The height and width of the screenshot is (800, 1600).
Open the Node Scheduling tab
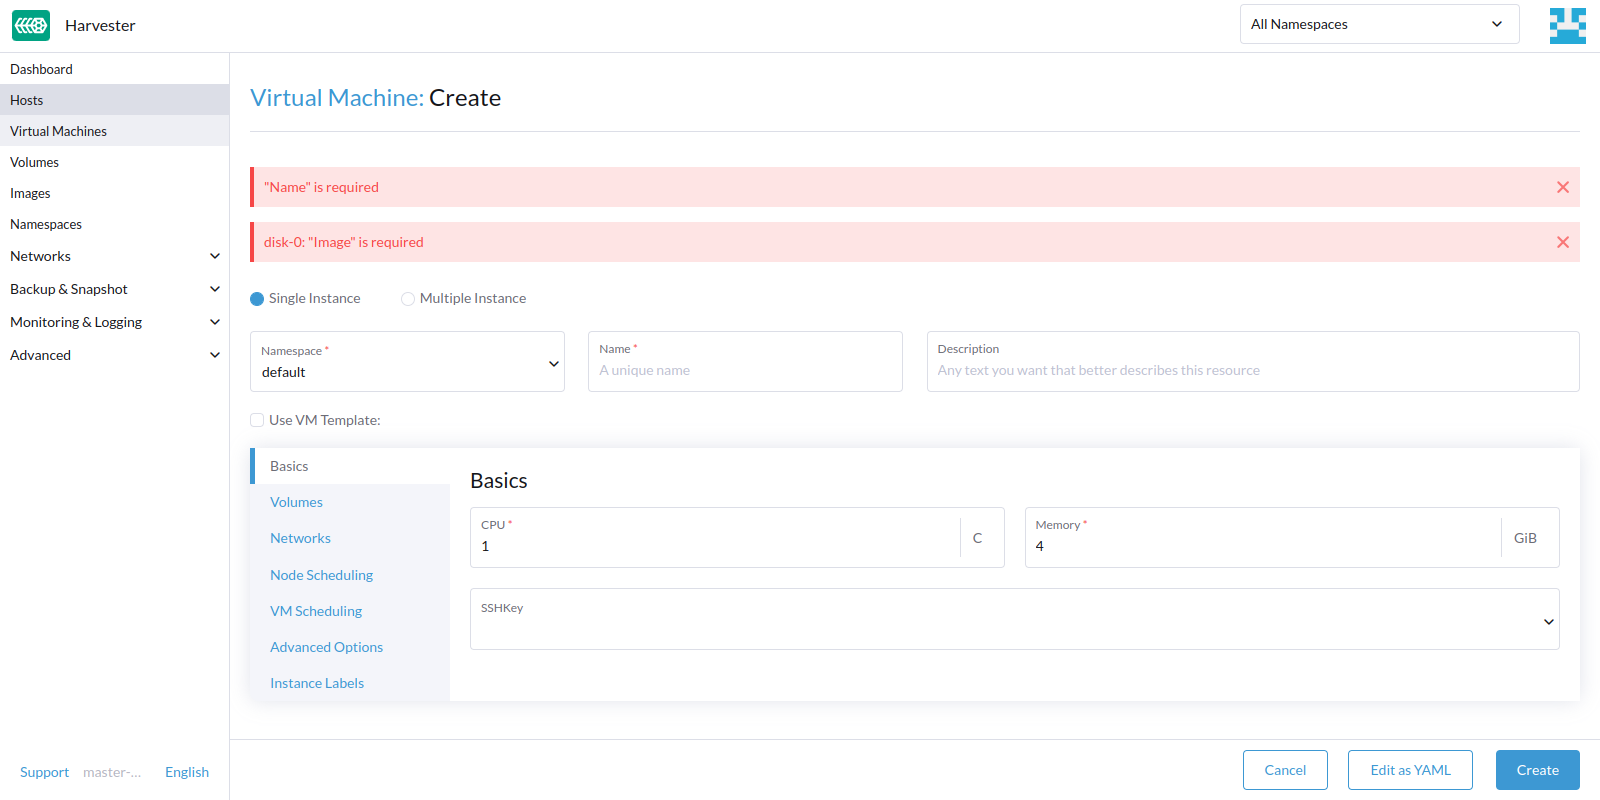click(321, 575)
